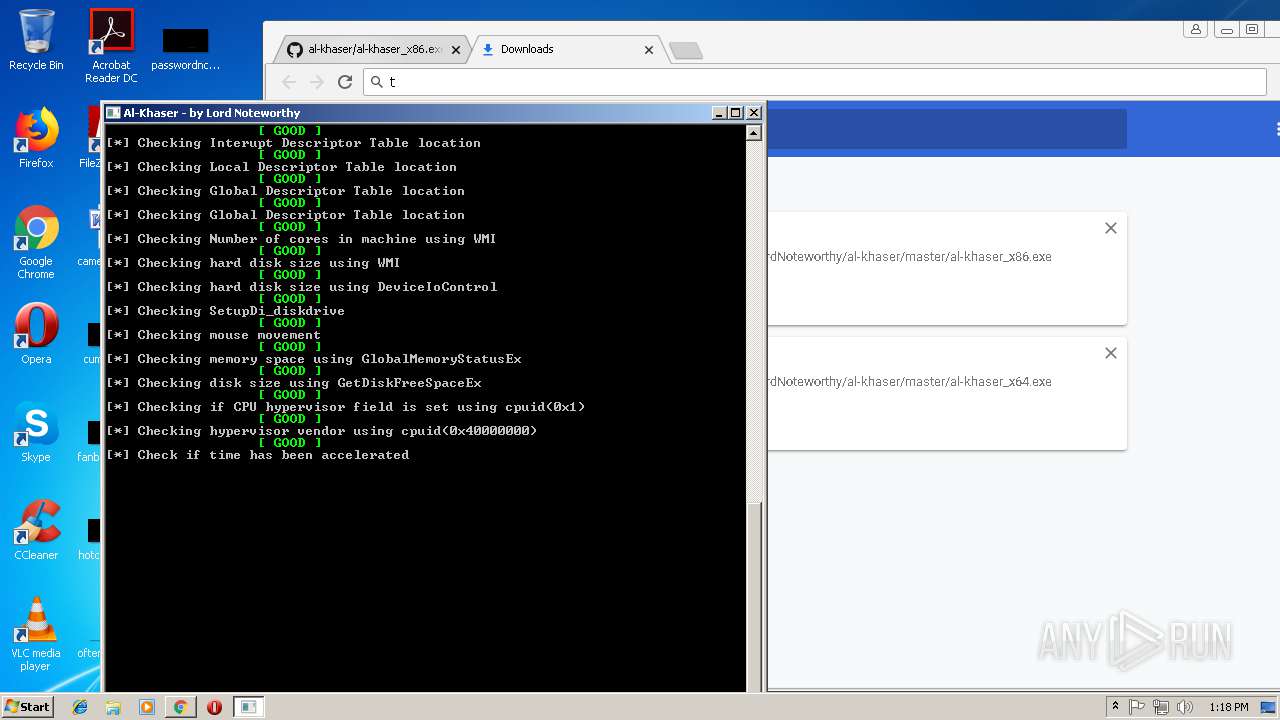Select the Downloads tab in Chrome
Screen dimensions: 1280x720
click(x=566, y=49)
